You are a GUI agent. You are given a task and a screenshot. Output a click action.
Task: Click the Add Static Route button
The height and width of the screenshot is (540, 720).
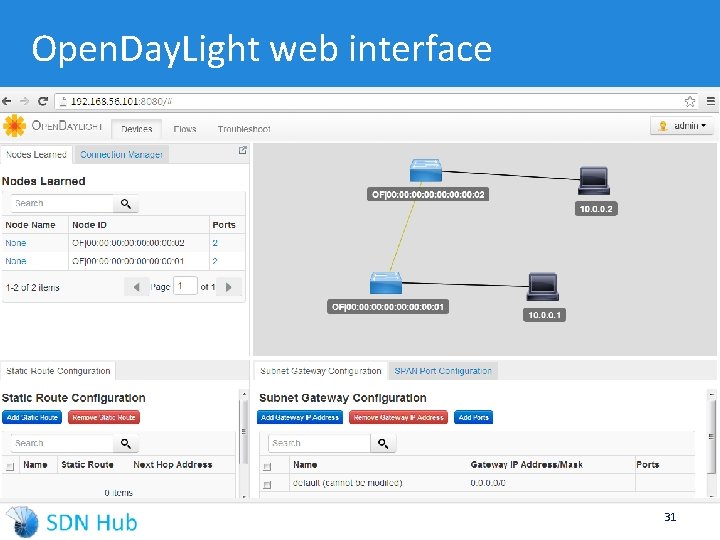point(32,417)
